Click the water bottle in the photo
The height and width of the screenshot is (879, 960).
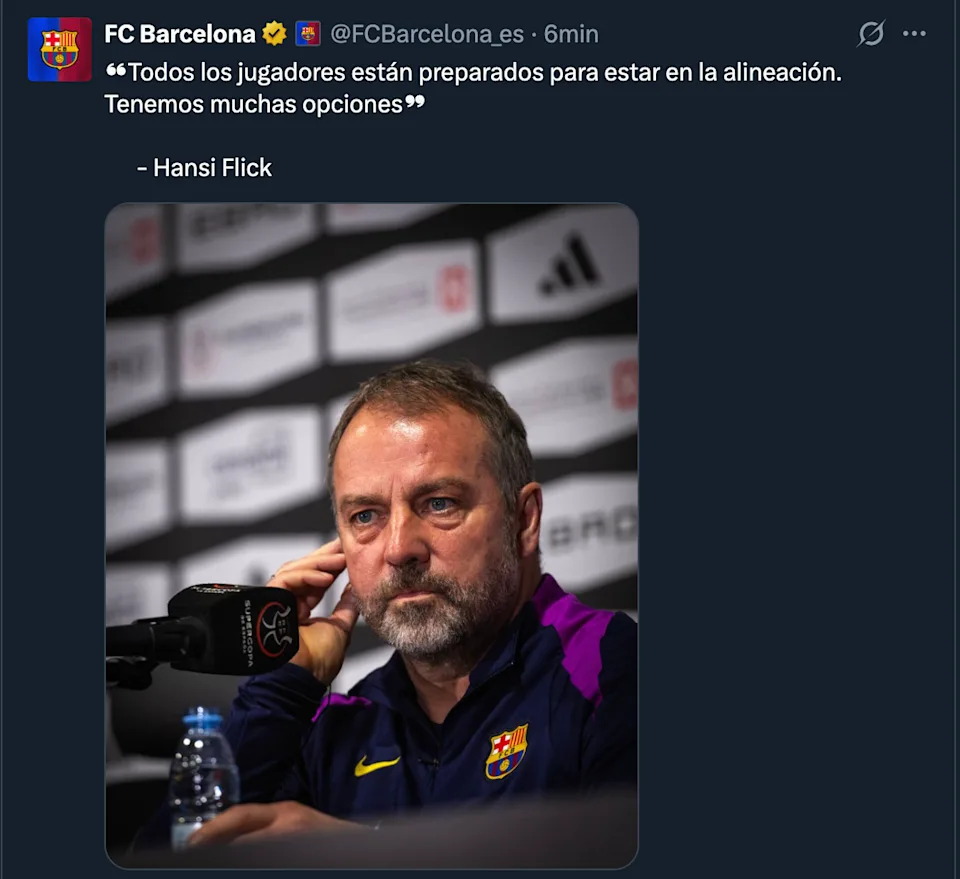(203, 775)
